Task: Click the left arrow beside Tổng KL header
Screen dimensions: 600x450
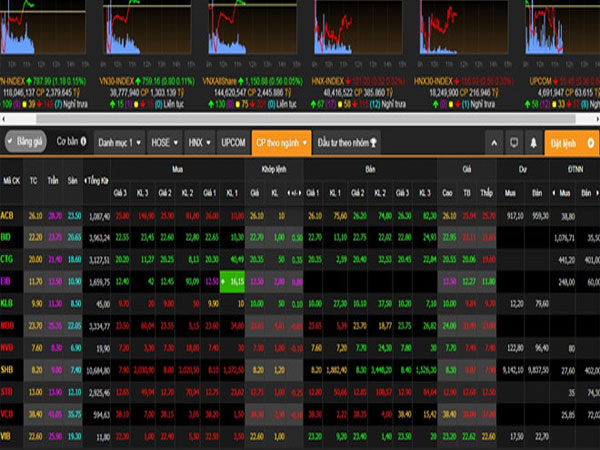Action: point(85,181)
